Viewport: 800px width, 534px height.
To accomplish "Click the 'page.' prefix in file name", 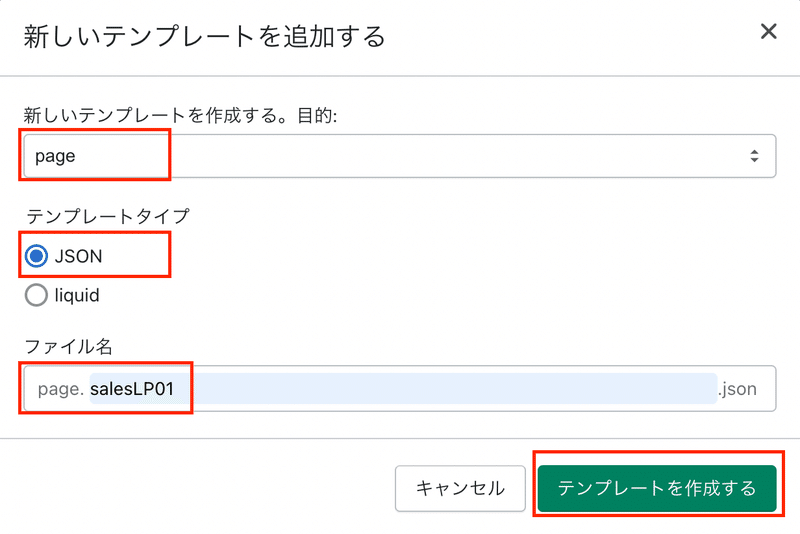I will pyautogui.click(x=60, y=389).
